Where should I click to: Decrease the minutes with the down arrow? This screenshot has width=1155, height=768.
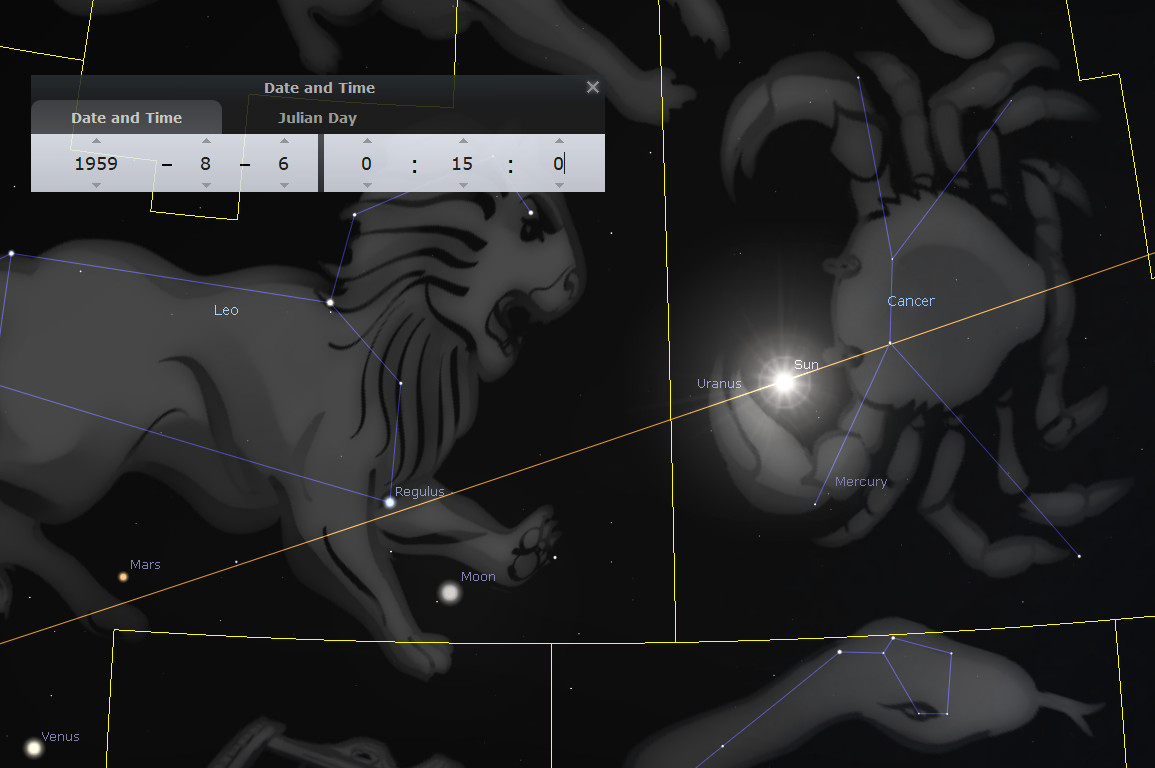point(463,186)
